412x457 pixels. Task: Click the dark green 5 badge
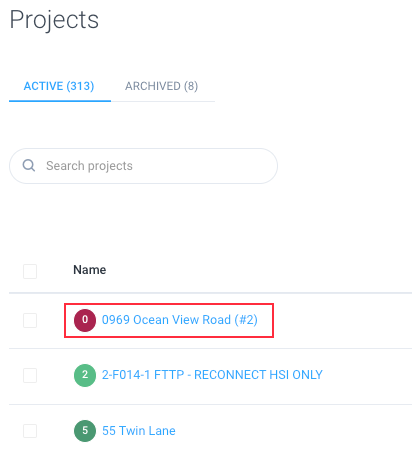point(85,431)
